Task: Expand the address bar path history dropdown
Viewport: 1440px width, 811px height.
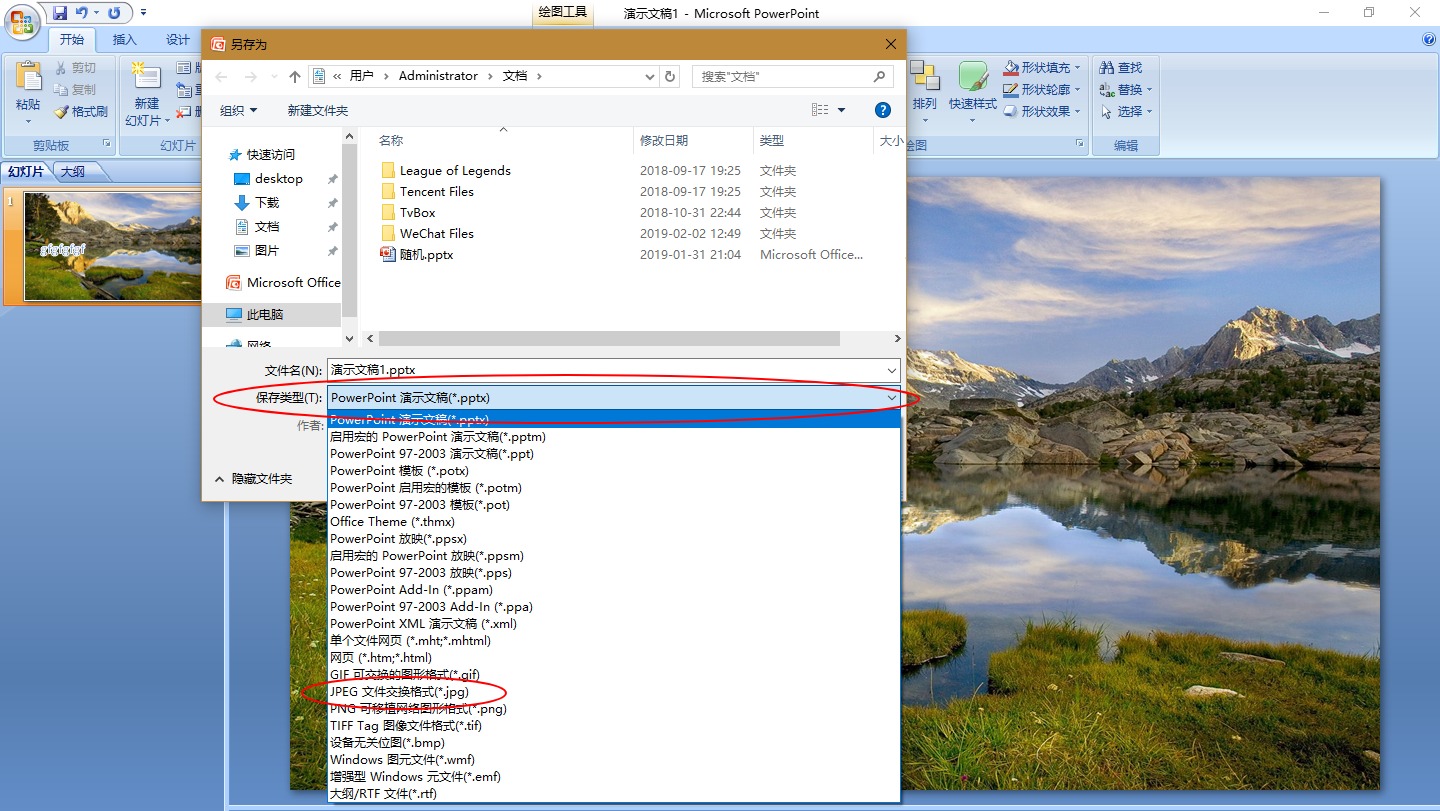Action: [651, 76]
